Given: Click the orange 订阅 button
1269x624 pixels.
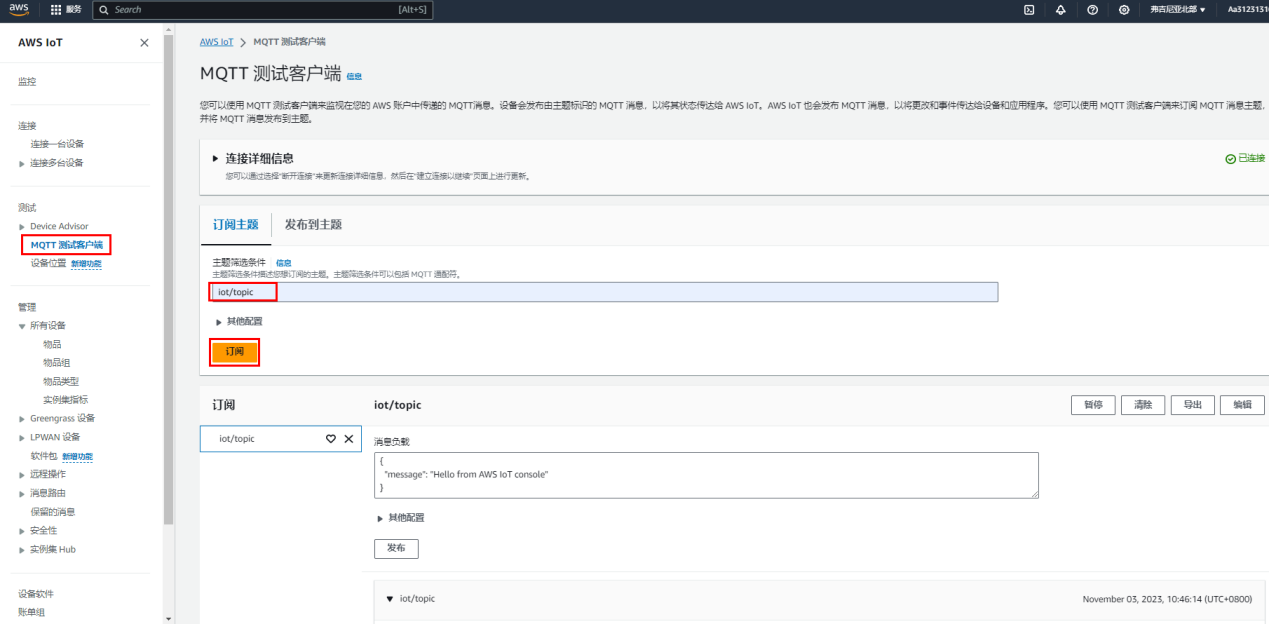Looking at the screenshot, I should pyautogui.click(x=235, y=352).
